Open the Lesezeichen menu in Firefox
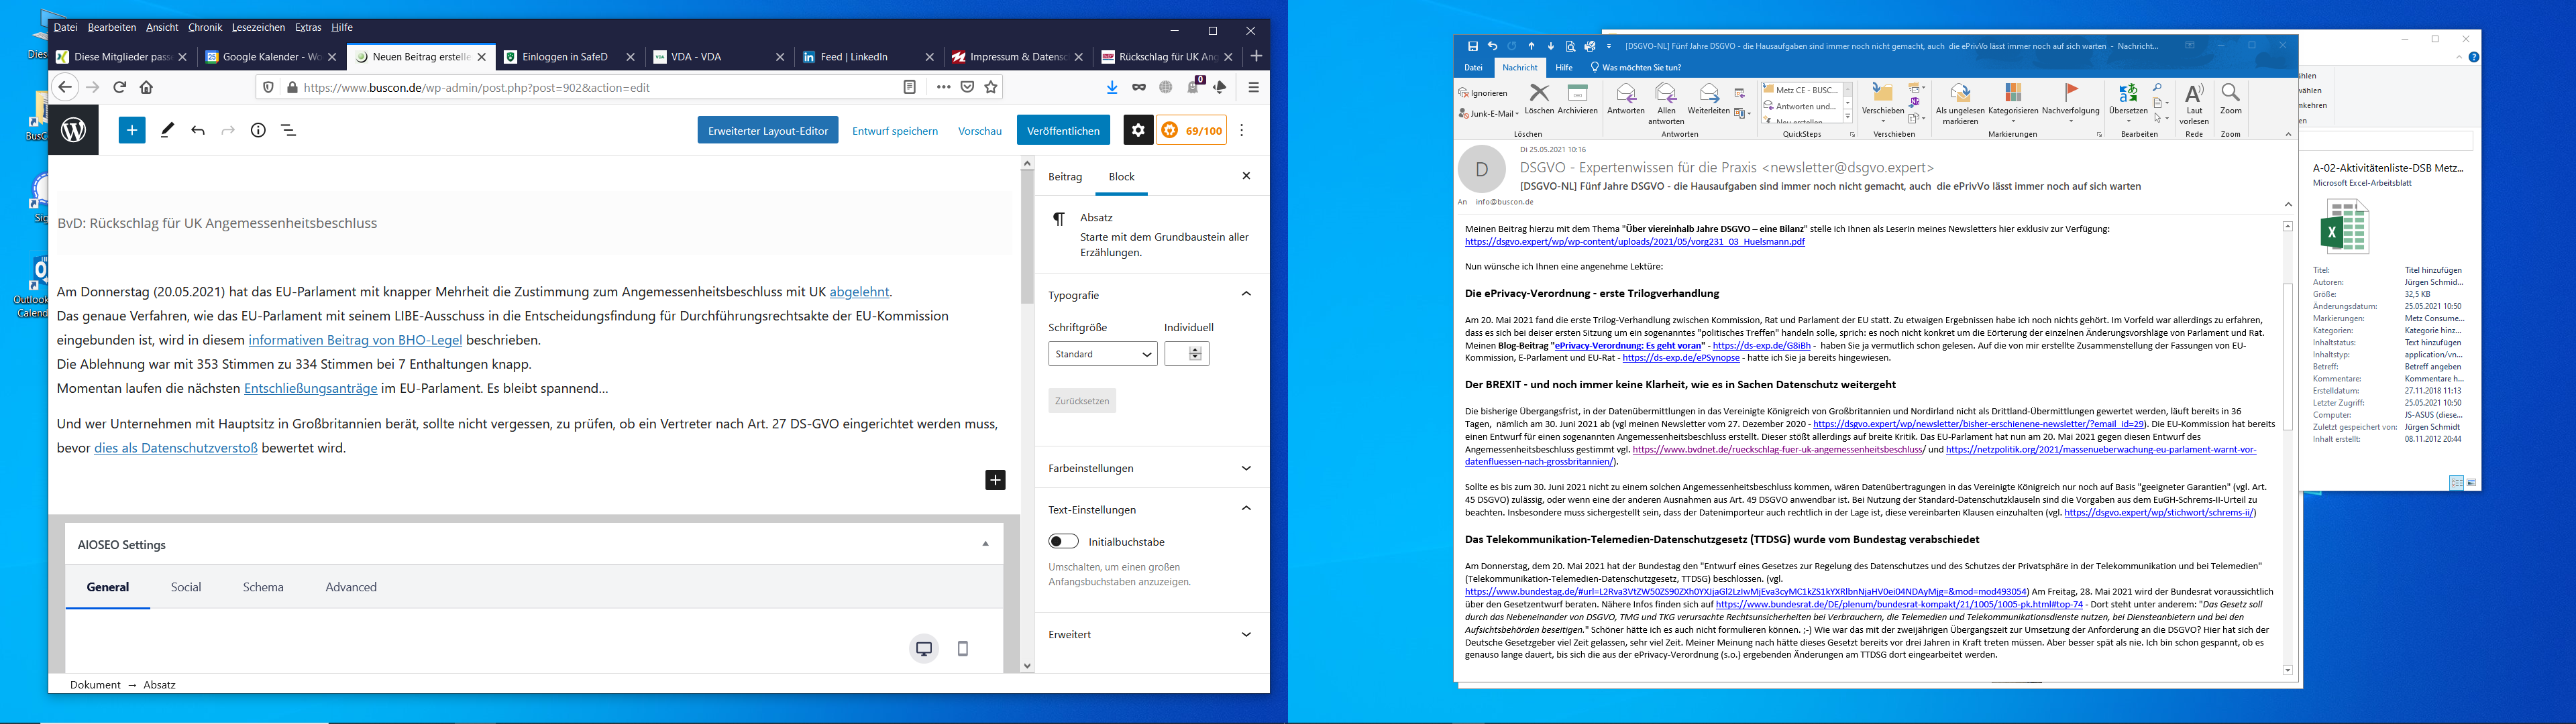Viewport: 2576px width, 724px height. [258, 28]
